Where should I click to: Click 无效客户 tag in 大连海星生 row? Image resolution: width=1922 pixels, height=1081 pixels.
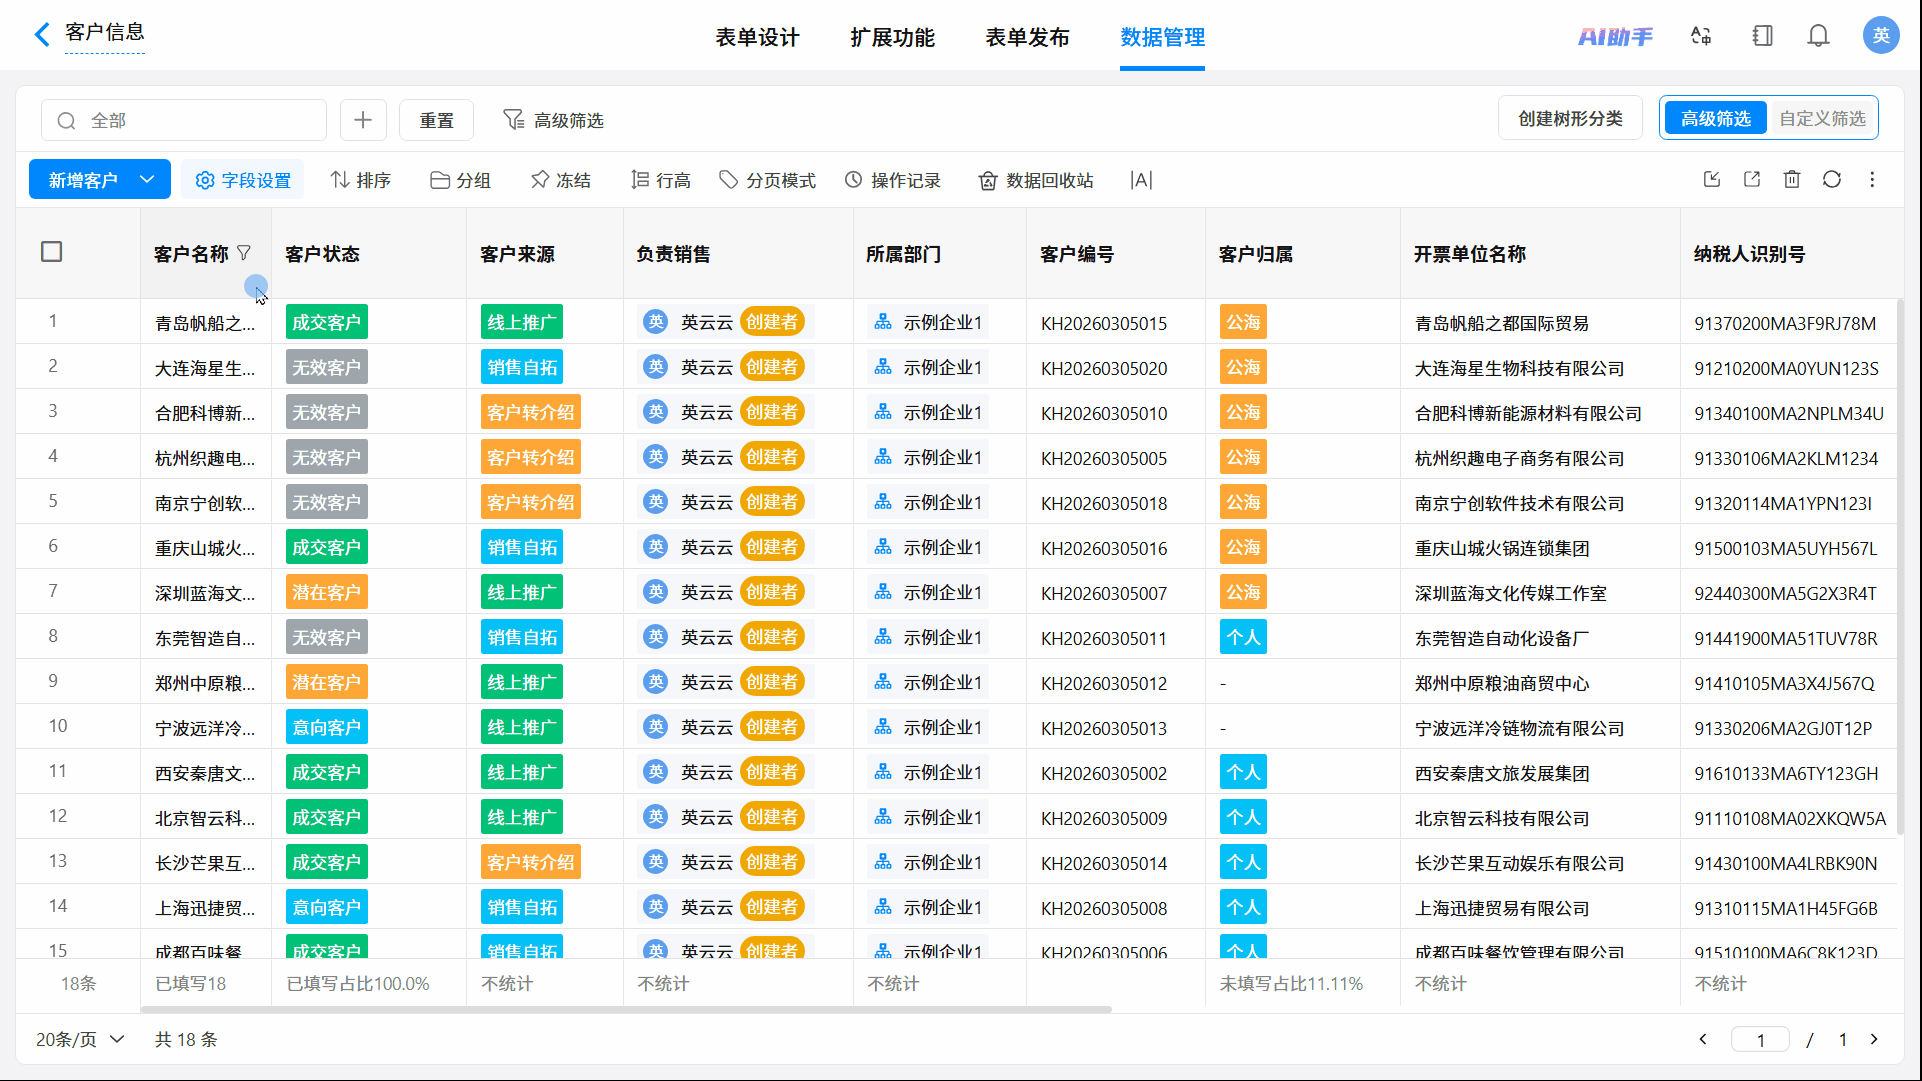coord(326,367)
